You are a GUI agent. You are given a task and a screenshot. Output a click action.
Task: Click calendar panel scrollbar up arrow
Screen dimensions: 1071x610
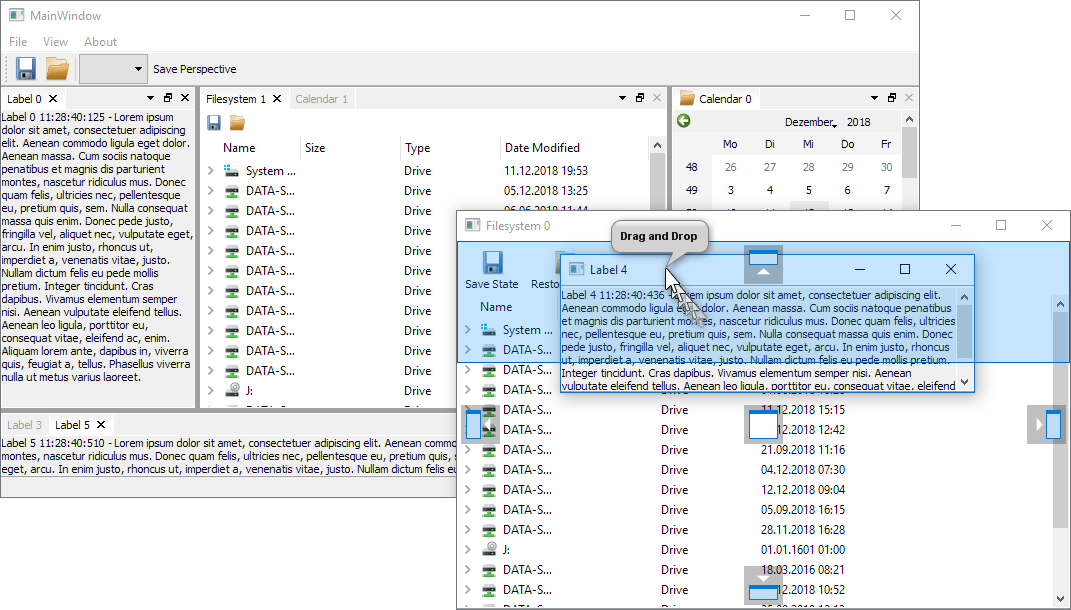click(909, 120)
